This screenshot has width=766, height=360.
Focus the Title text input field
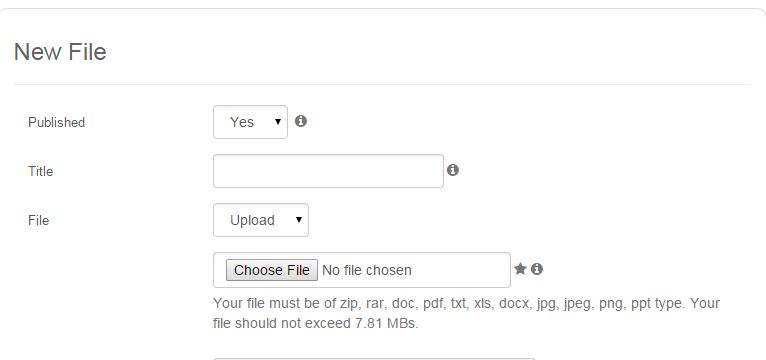[328, 171]
